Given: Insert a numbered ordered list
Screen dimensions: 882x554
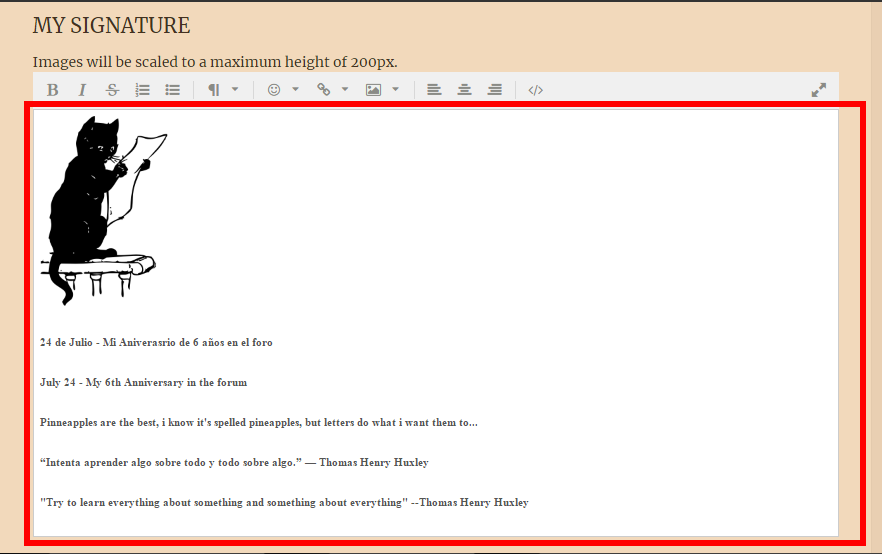Looking at the screenshot, I should point(142,90).
